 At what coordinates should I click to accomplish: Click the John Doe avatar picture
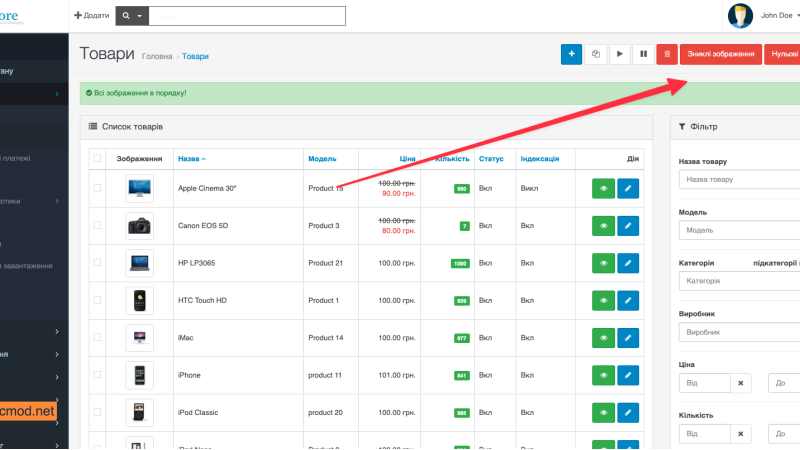pyautogui.click(x=740, y=15)
